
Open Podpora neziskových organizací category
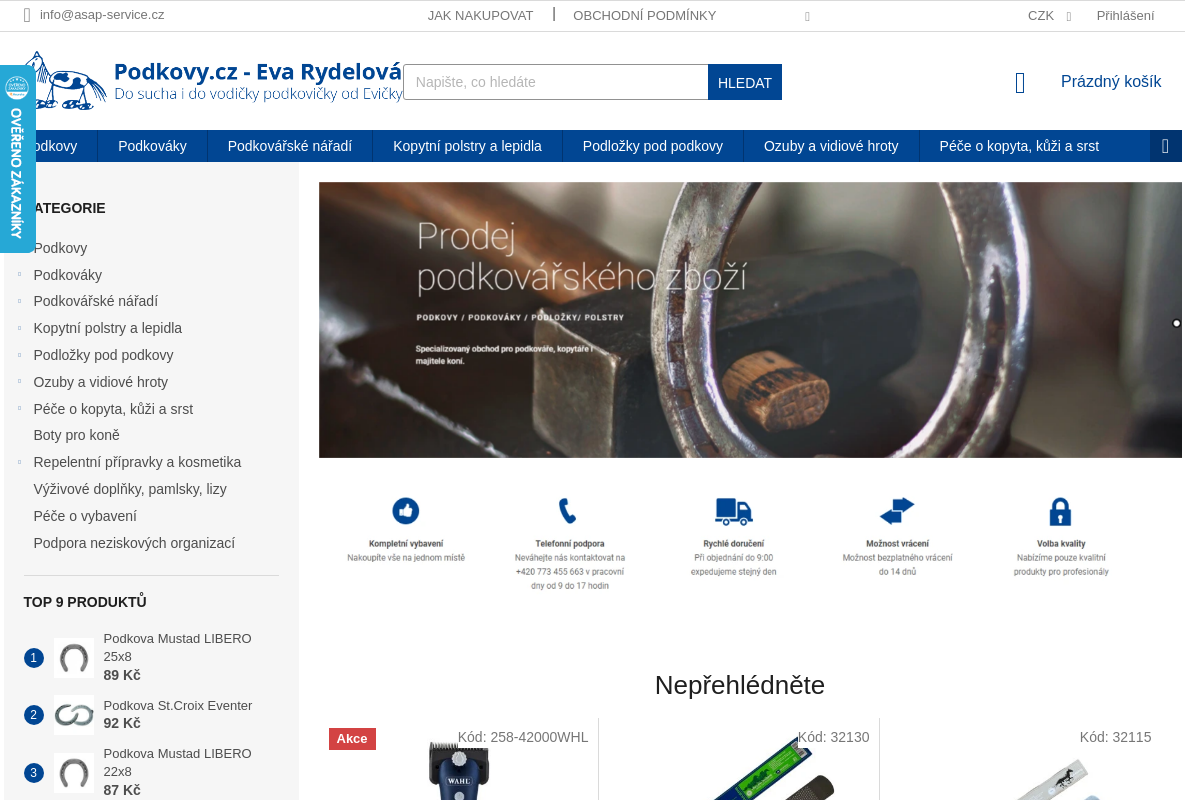[134, 543]
